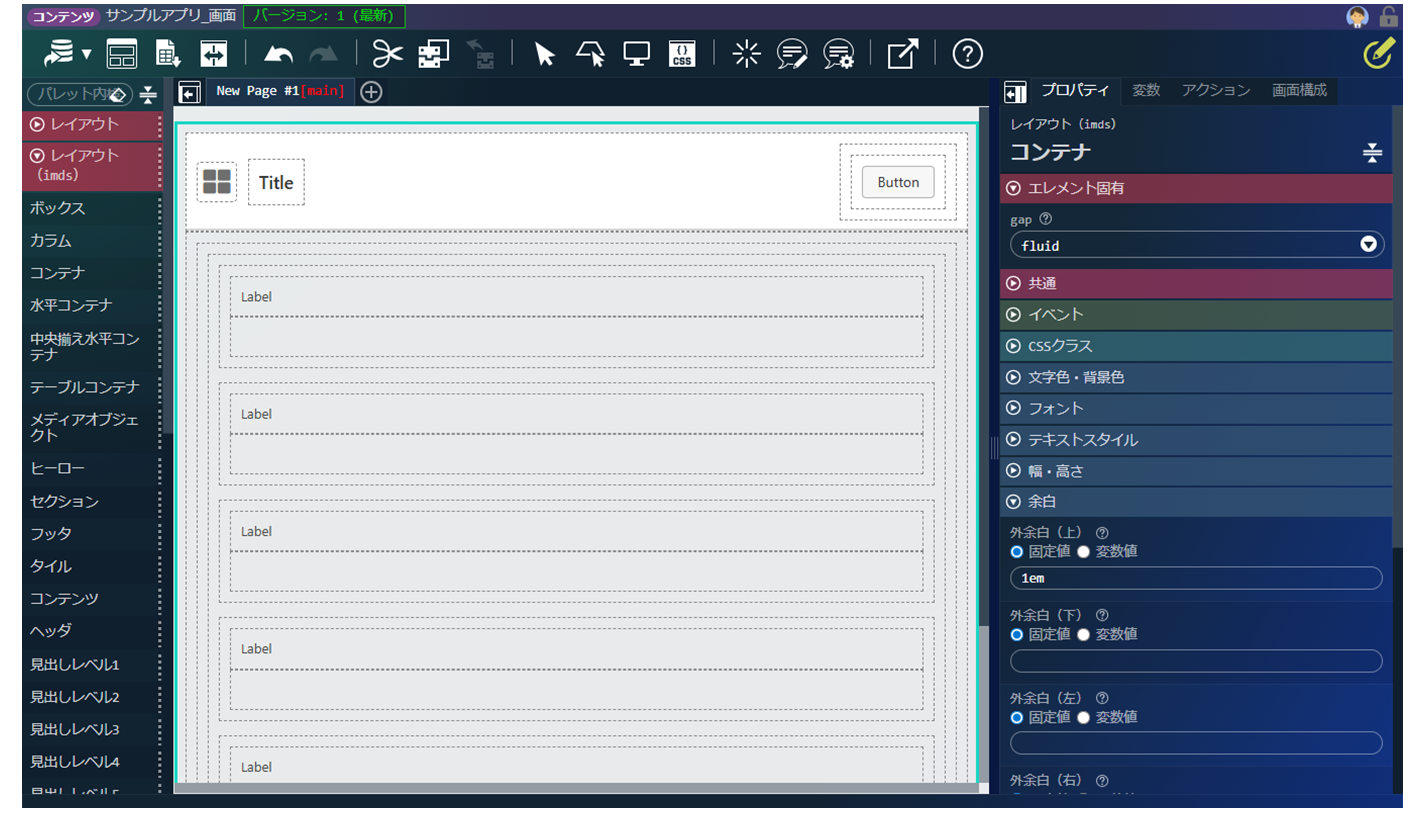Viewport: 1425px width, 815px height.
Task: Expand the イベント section
Action: click(x=1196, y=314)
